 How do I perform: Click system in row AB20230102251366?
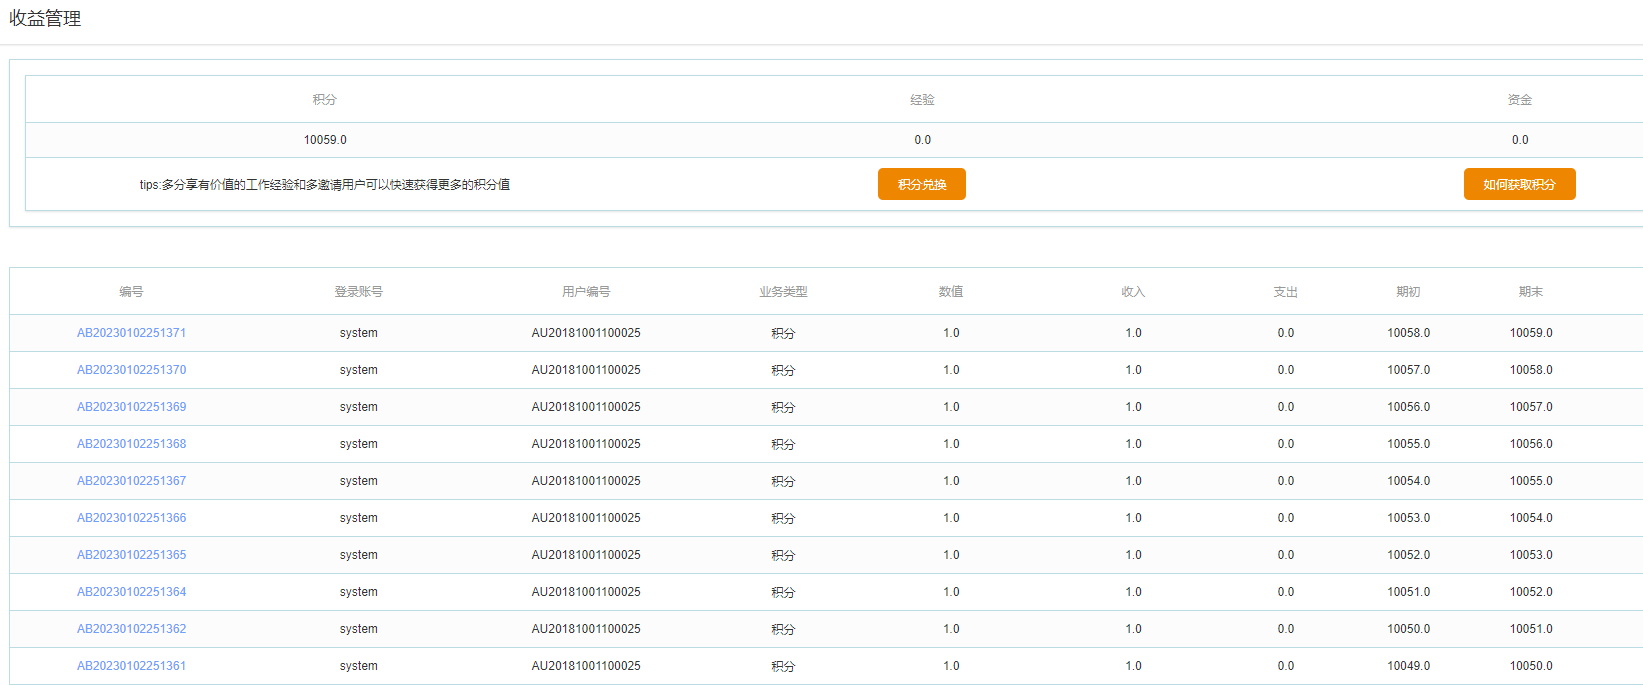tap(358, 518)
